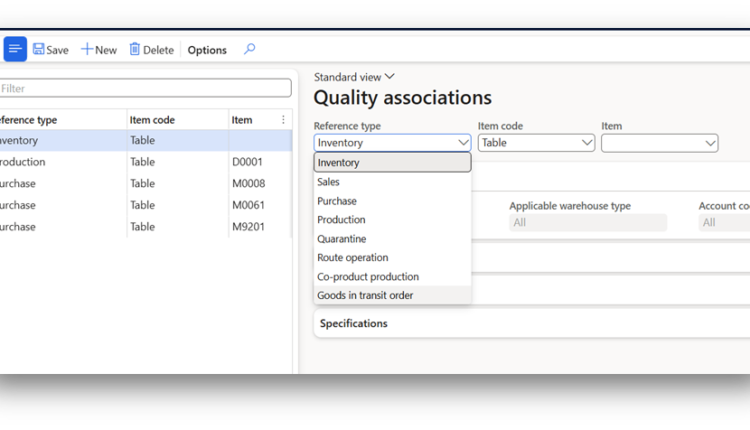Choose Quarantine in the dropdown list
This screenshot has width=750, height=430.
tap(341, 239)
